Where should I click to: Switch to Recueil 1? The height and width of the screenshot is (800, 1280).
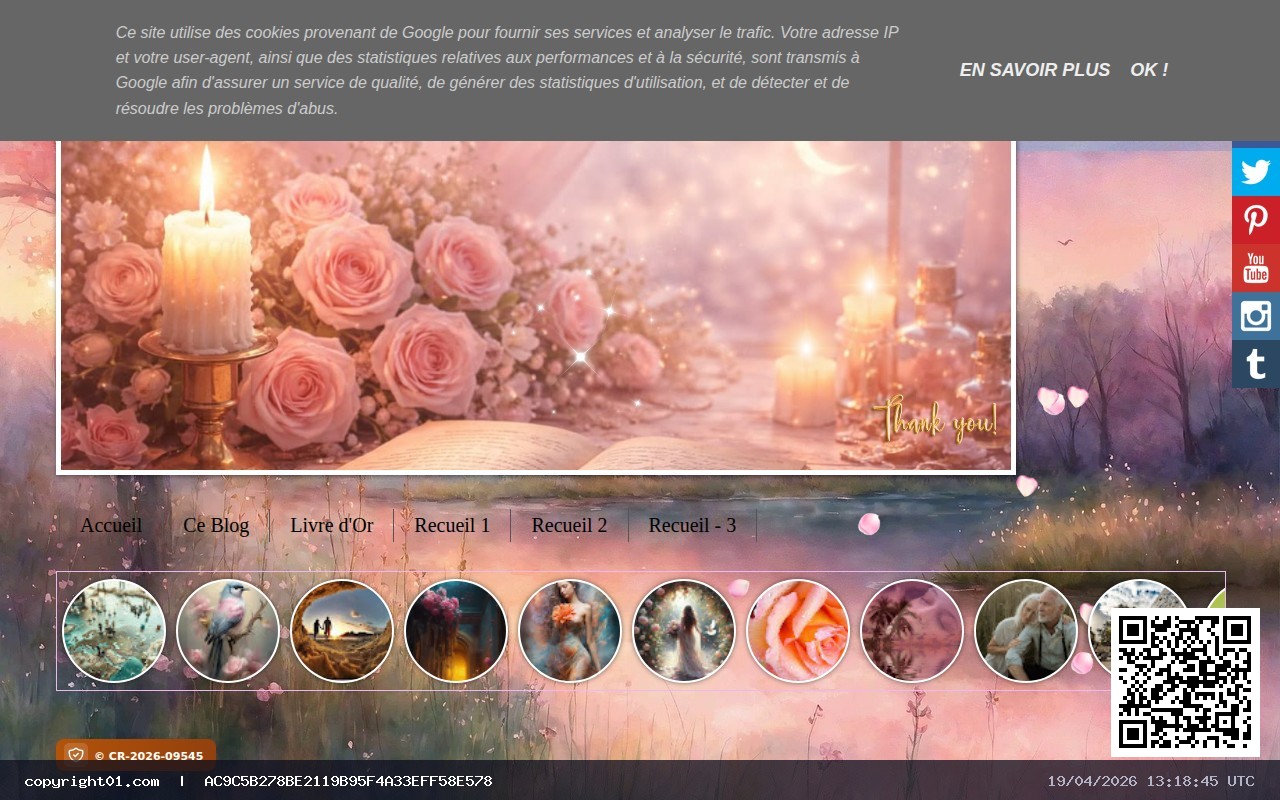click(x=451, y=525)
